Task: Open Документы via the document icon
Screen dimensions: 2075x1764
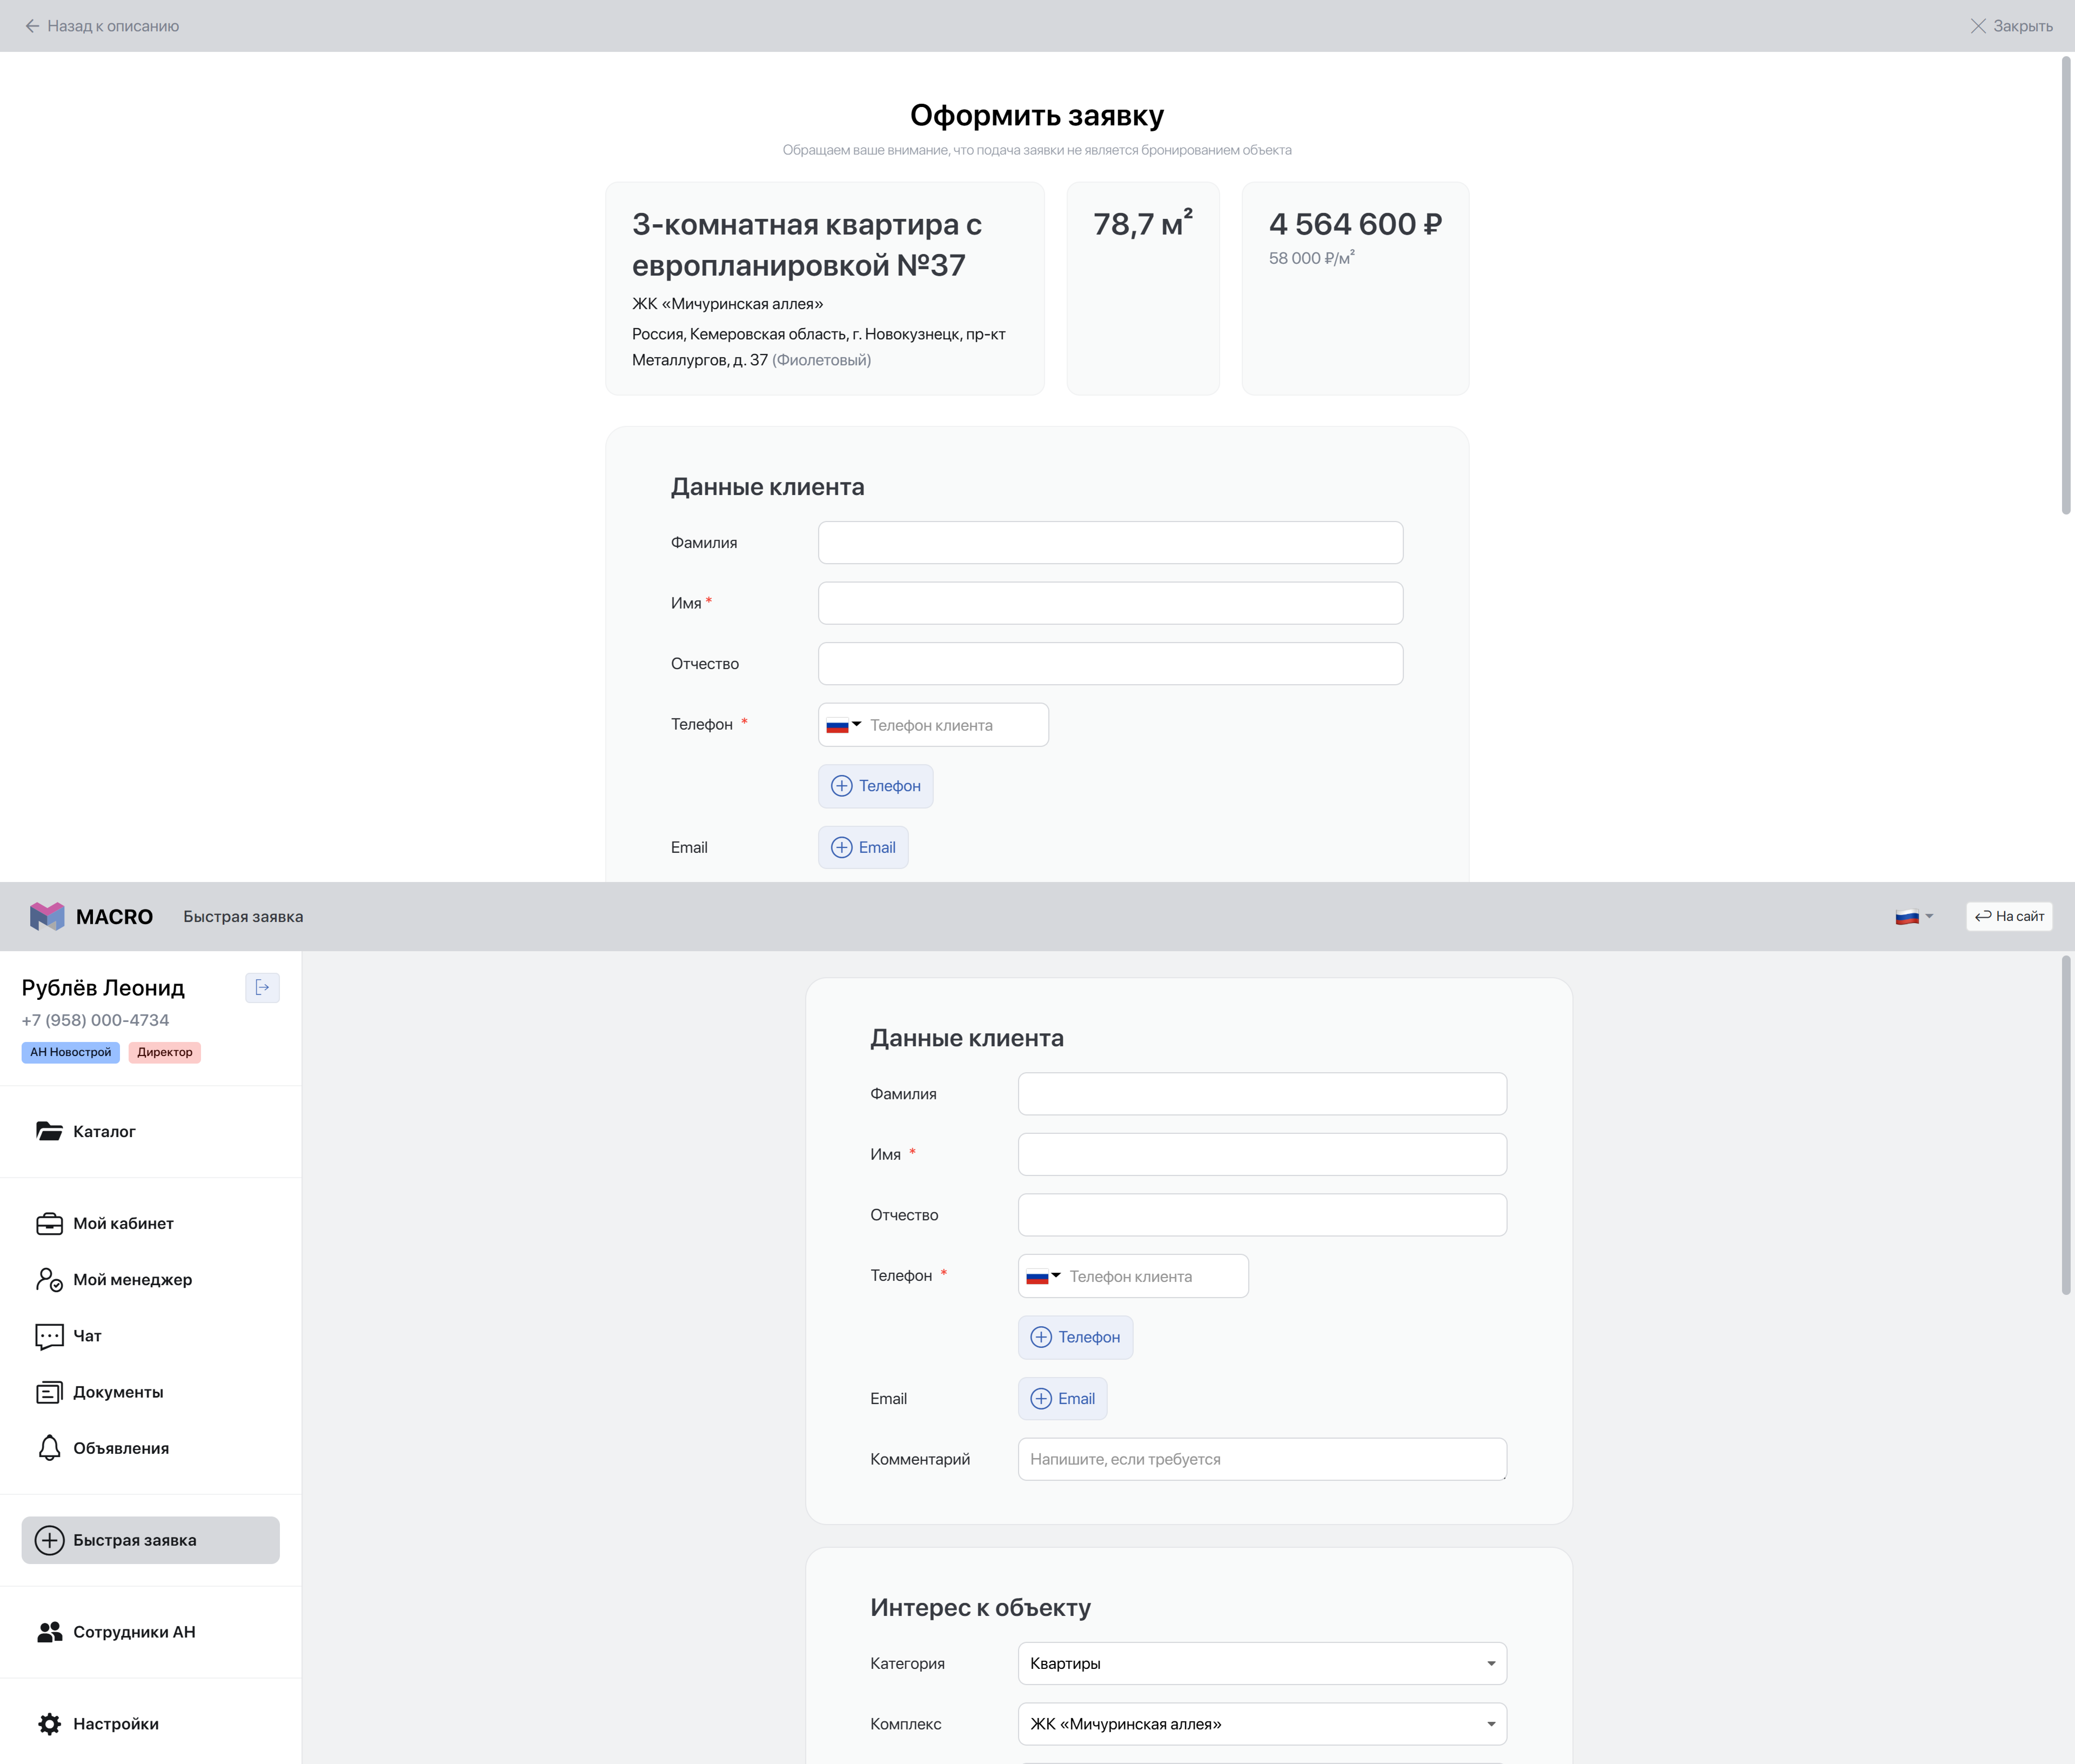Action: (49, 1392)
